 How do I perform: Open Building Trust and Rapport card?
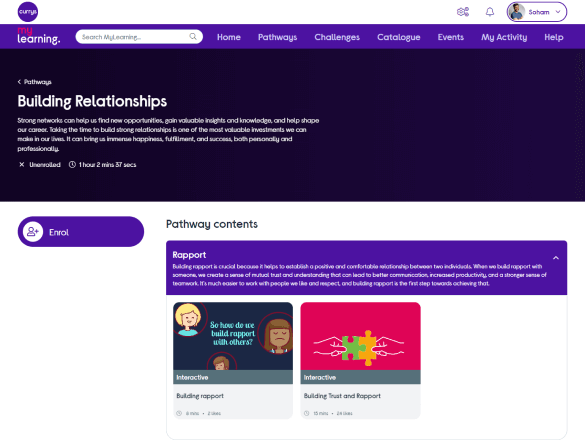point(360,360)
